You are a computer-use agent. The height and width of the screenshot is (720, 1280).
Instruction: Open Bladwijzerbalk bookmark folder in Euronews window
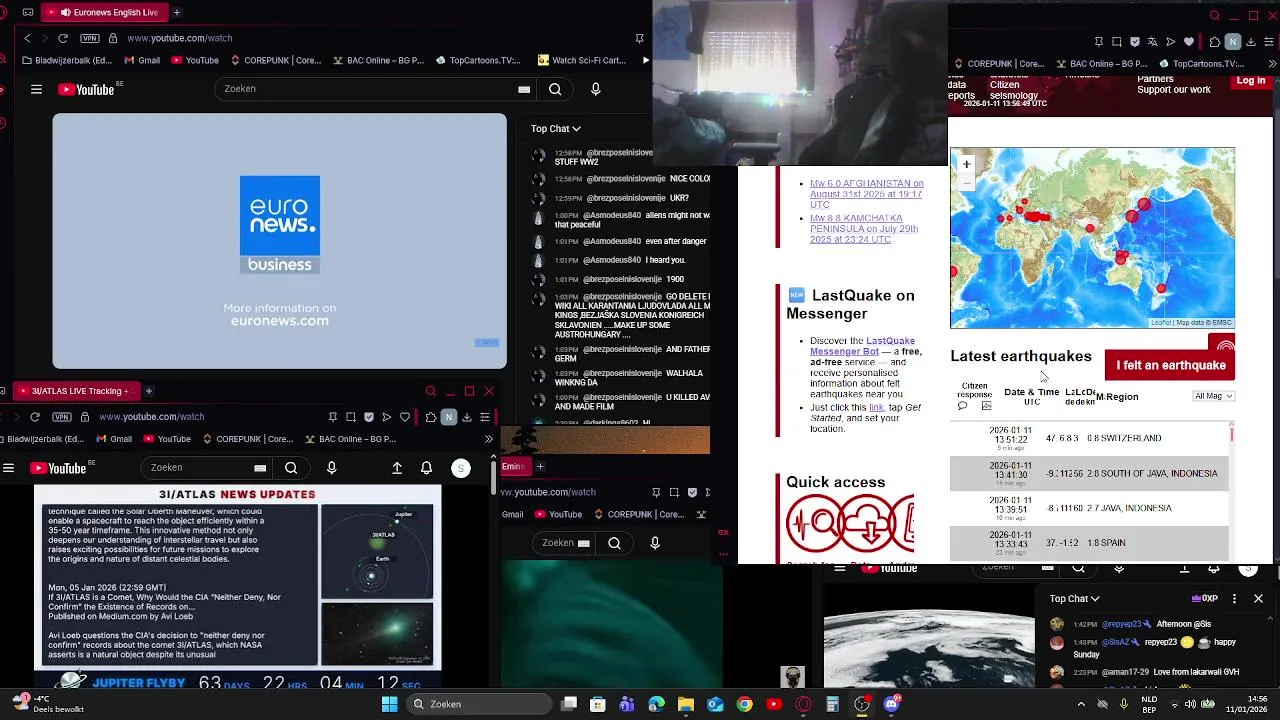point(67,60)
